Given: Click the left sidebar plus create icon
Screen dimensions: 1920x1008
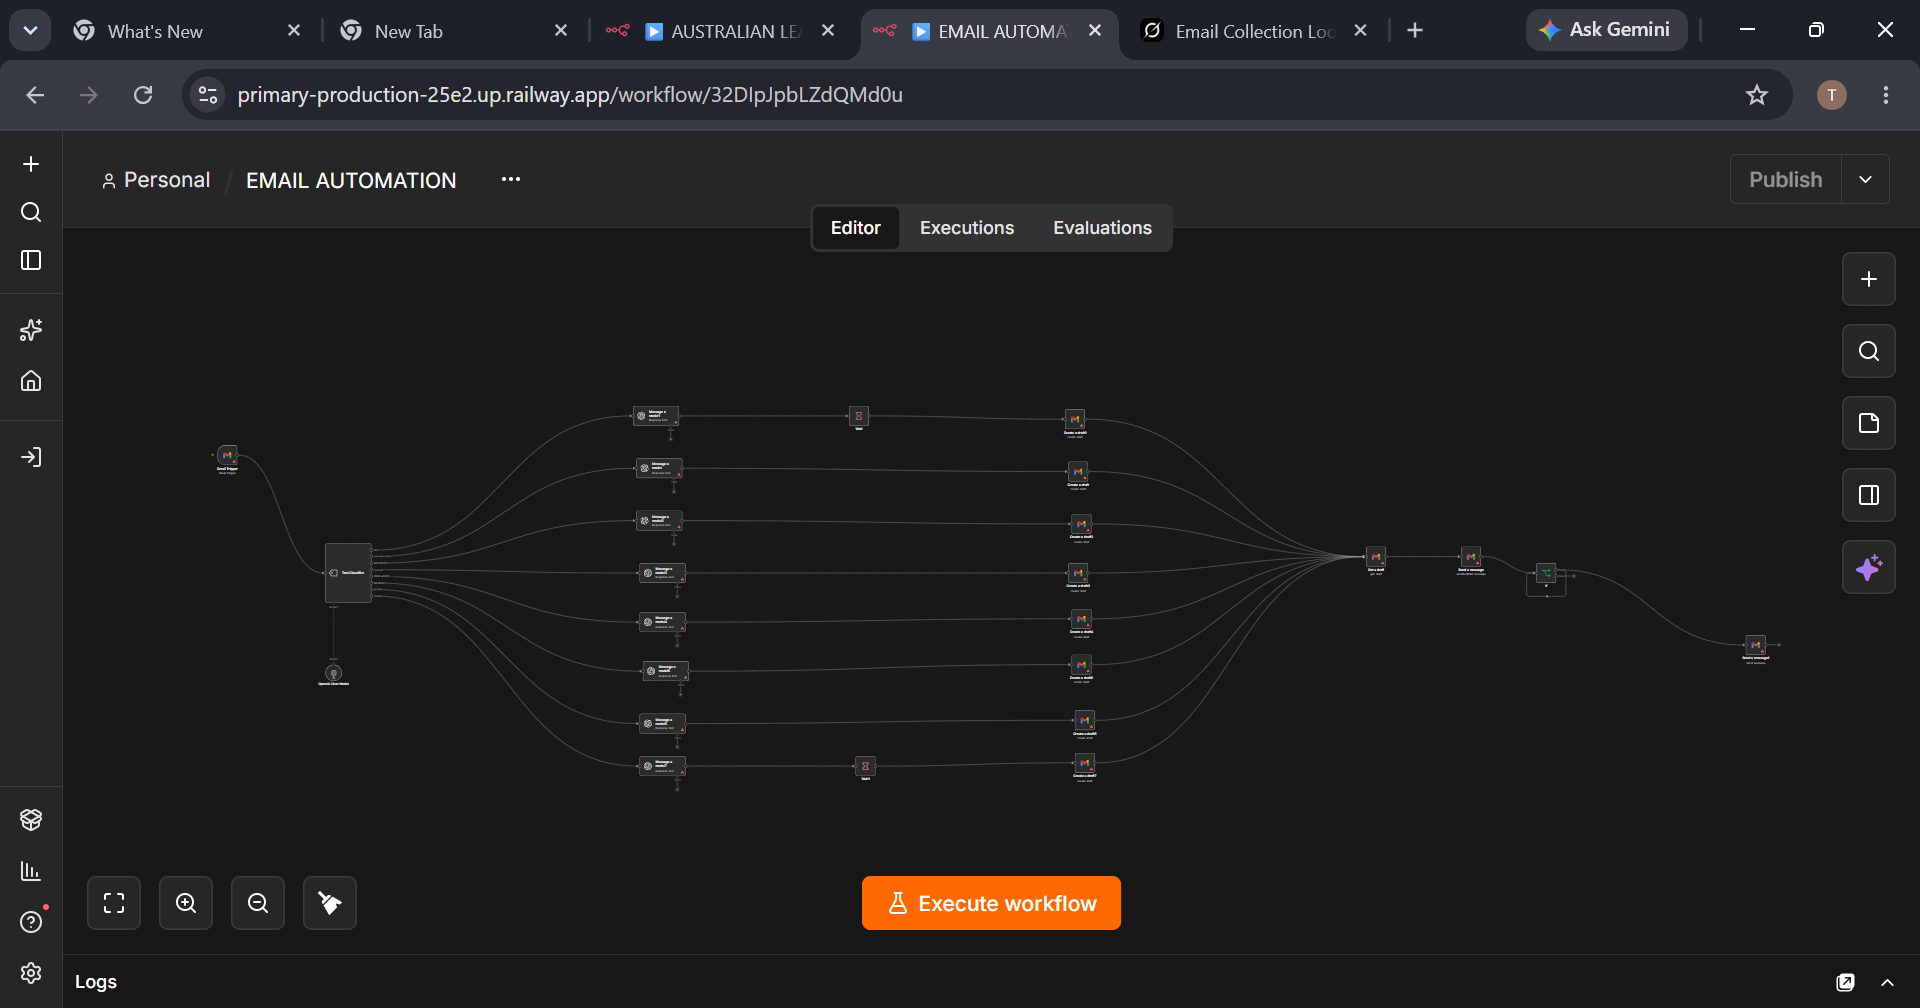Looking at the screenshot, I should click(31, 164).
